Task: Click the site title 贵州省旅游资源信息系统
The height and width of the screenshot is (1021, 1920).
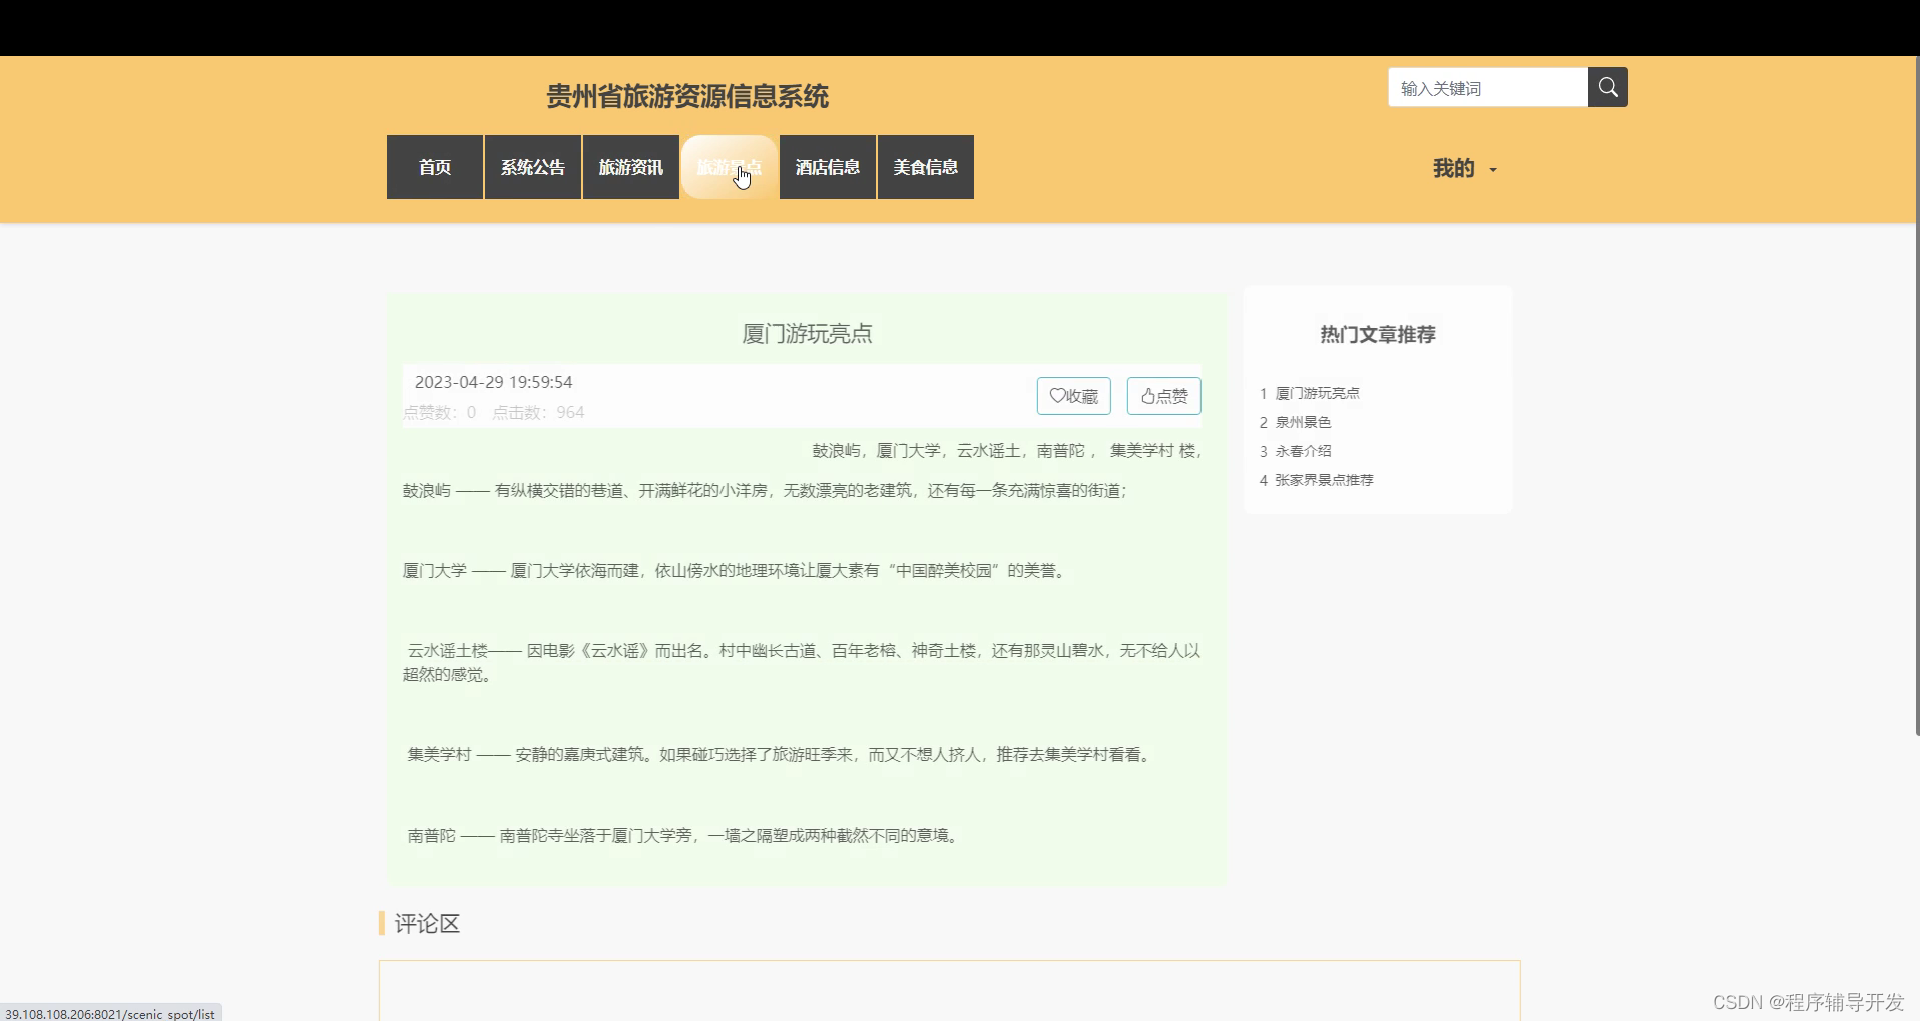Action: coord(687,96)
